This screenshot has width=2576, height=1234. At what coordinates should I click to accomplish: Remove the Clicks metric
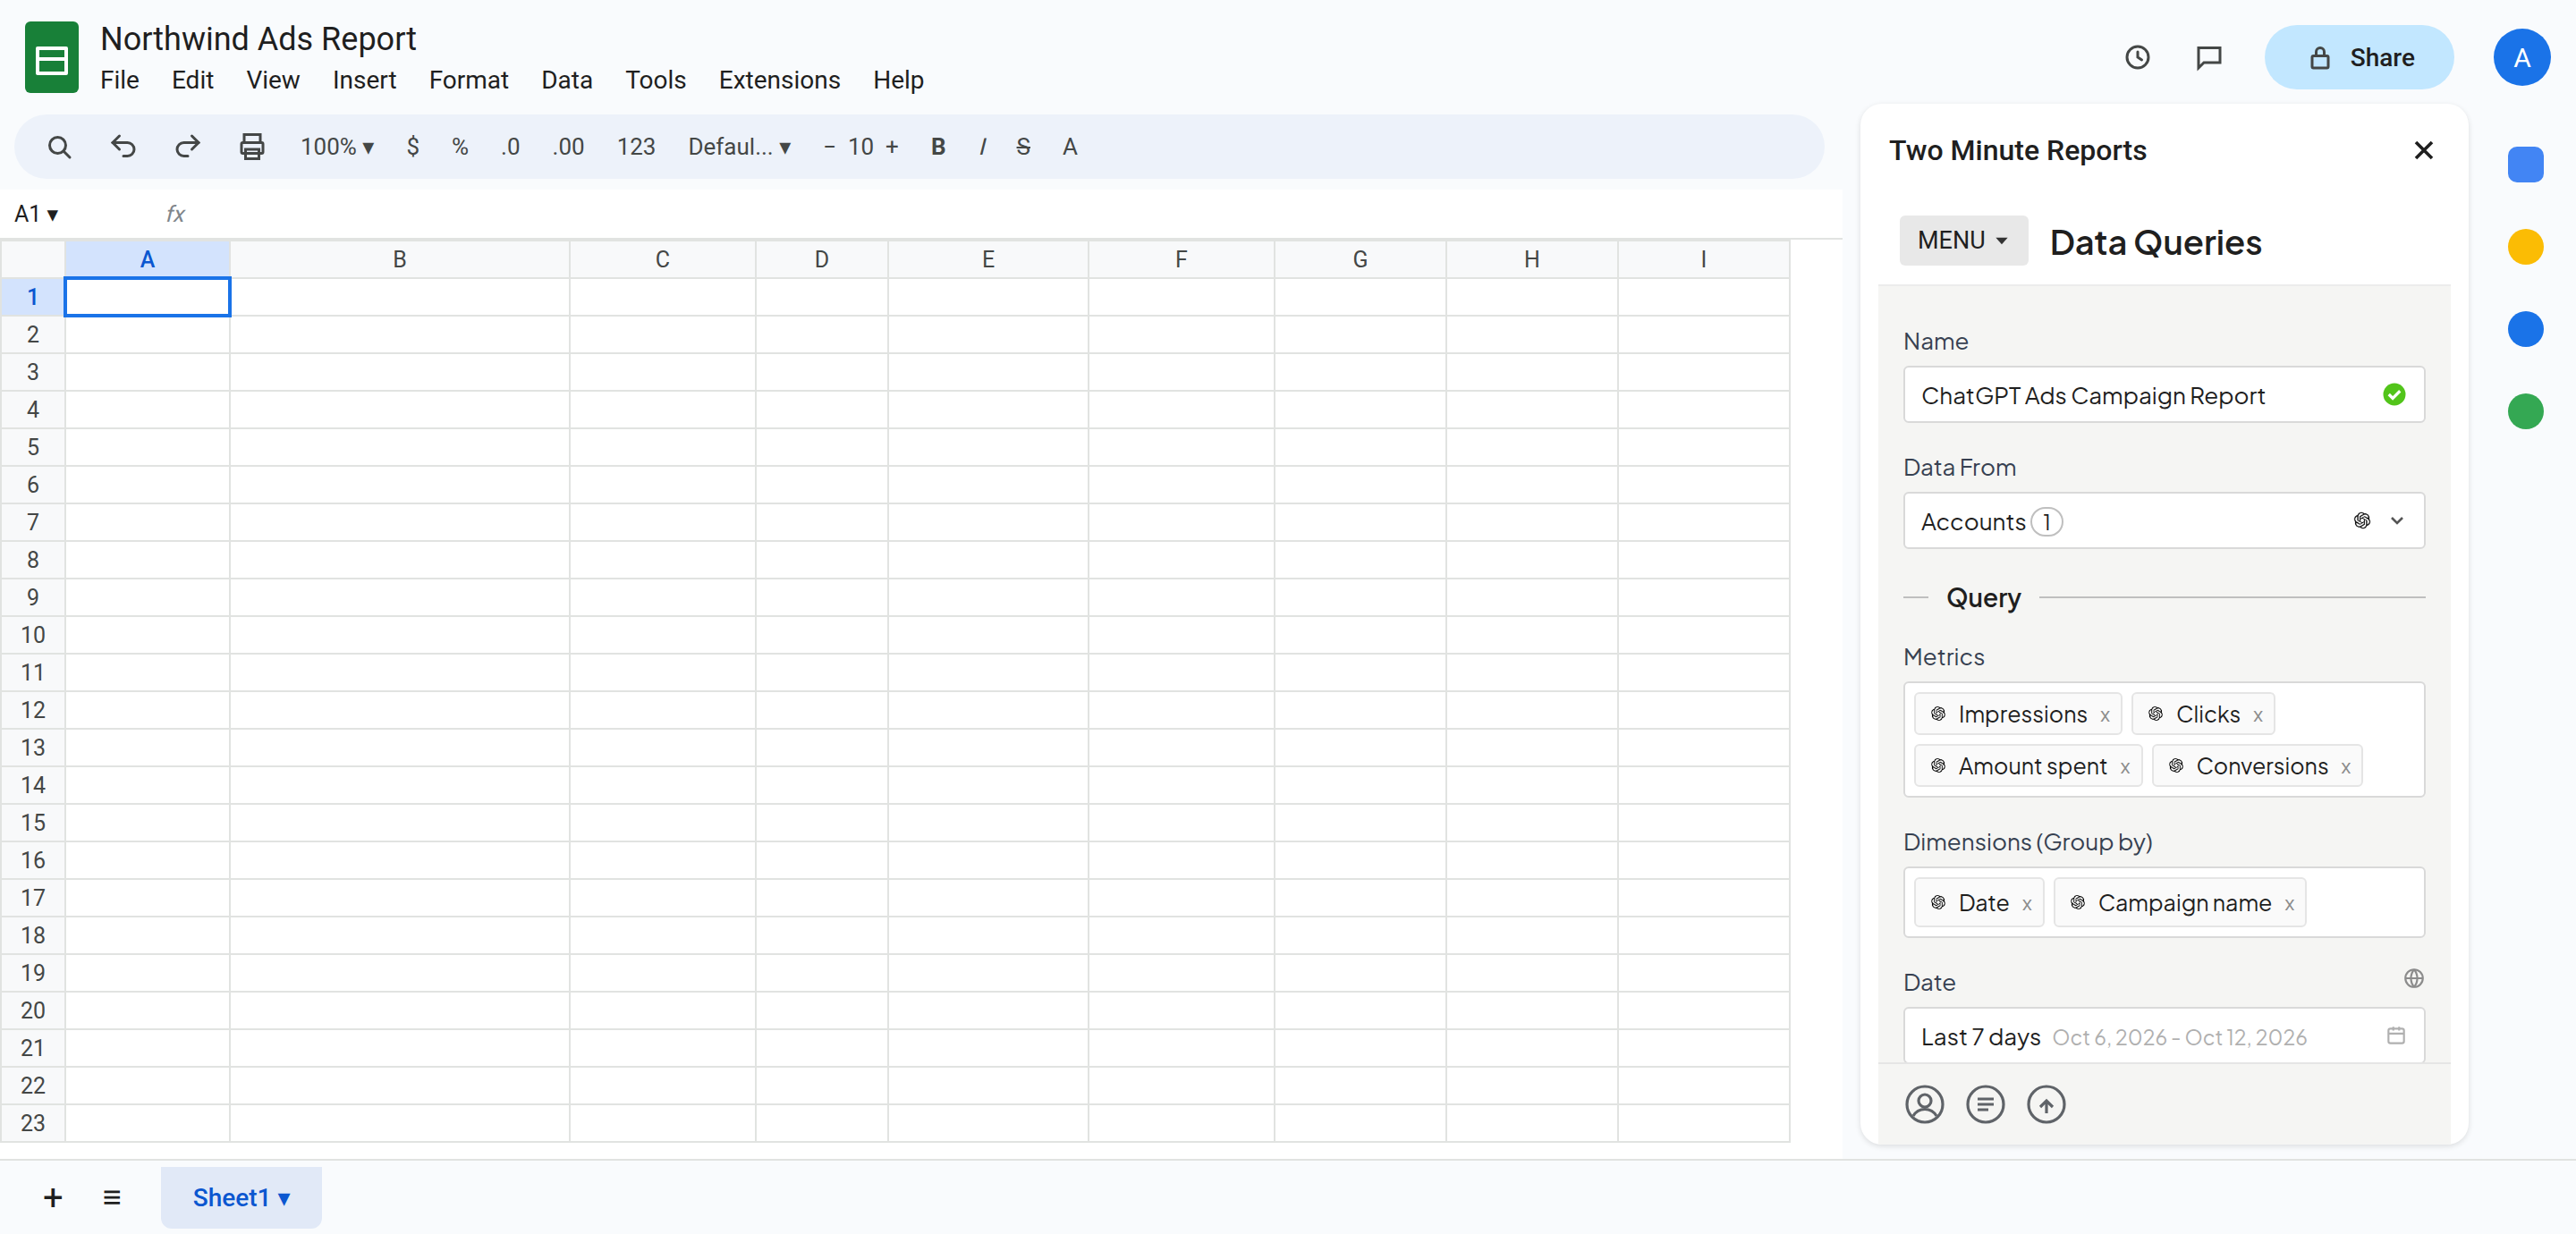tap(2258, 716)
